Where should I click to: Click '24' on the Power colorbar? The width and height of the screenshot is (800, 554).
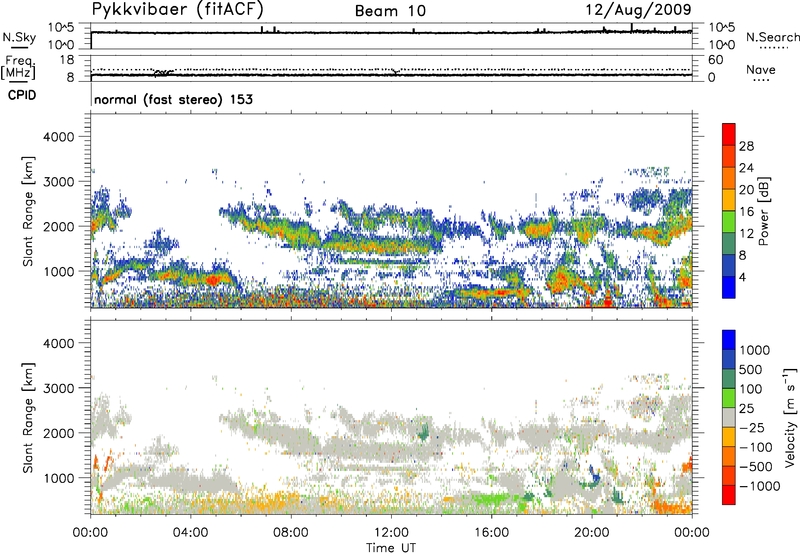(x=746, y=168)
